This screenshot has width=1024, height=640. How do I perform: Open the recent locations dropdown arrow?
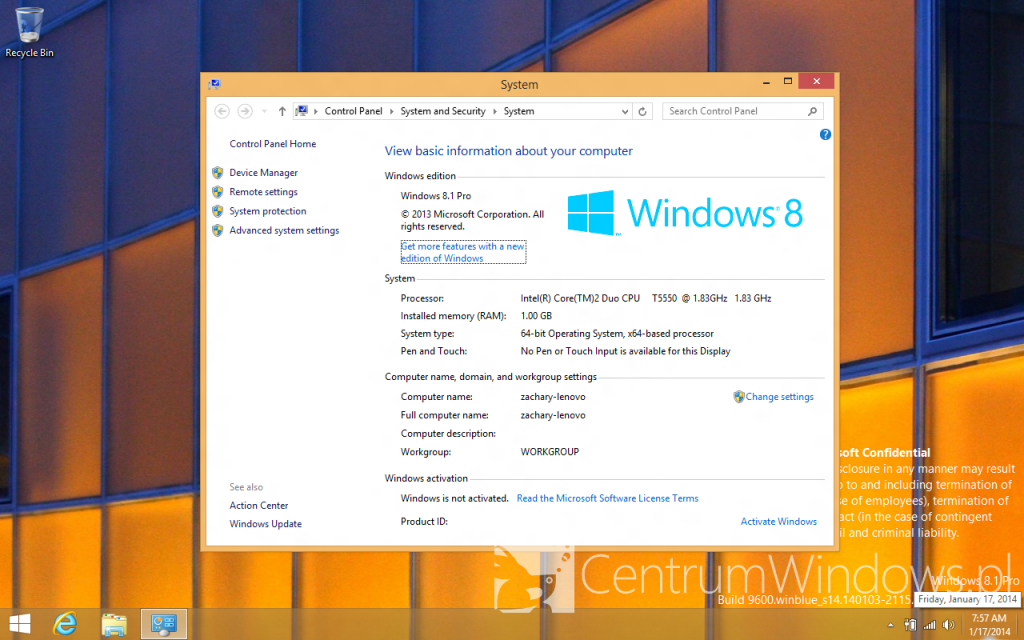click(x=264, y=112)
